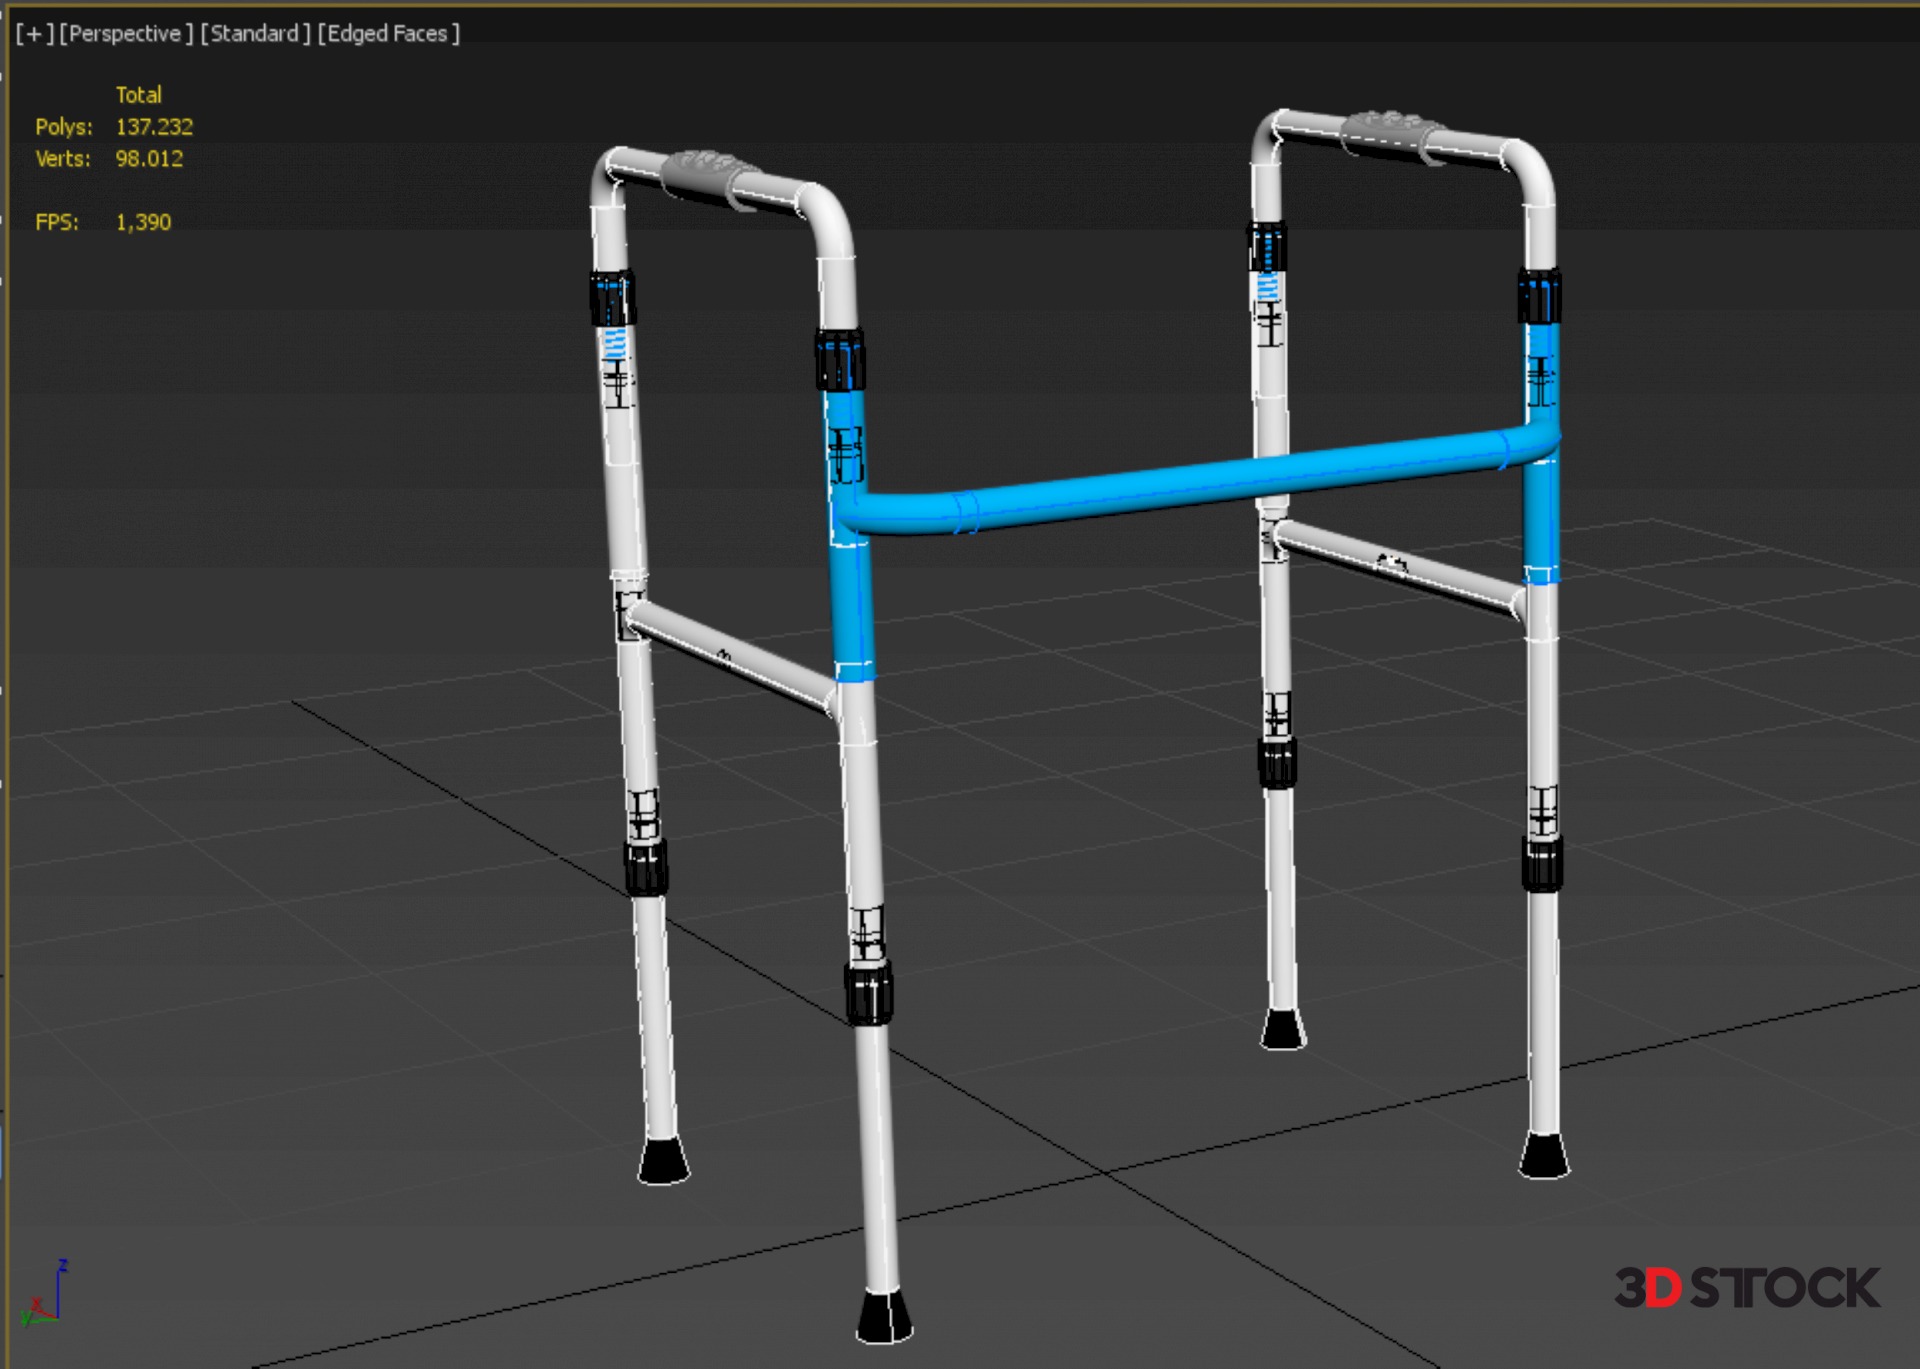Select the right gray hand grip
Screen dimensions: 1920x1369
point(1391,132)
